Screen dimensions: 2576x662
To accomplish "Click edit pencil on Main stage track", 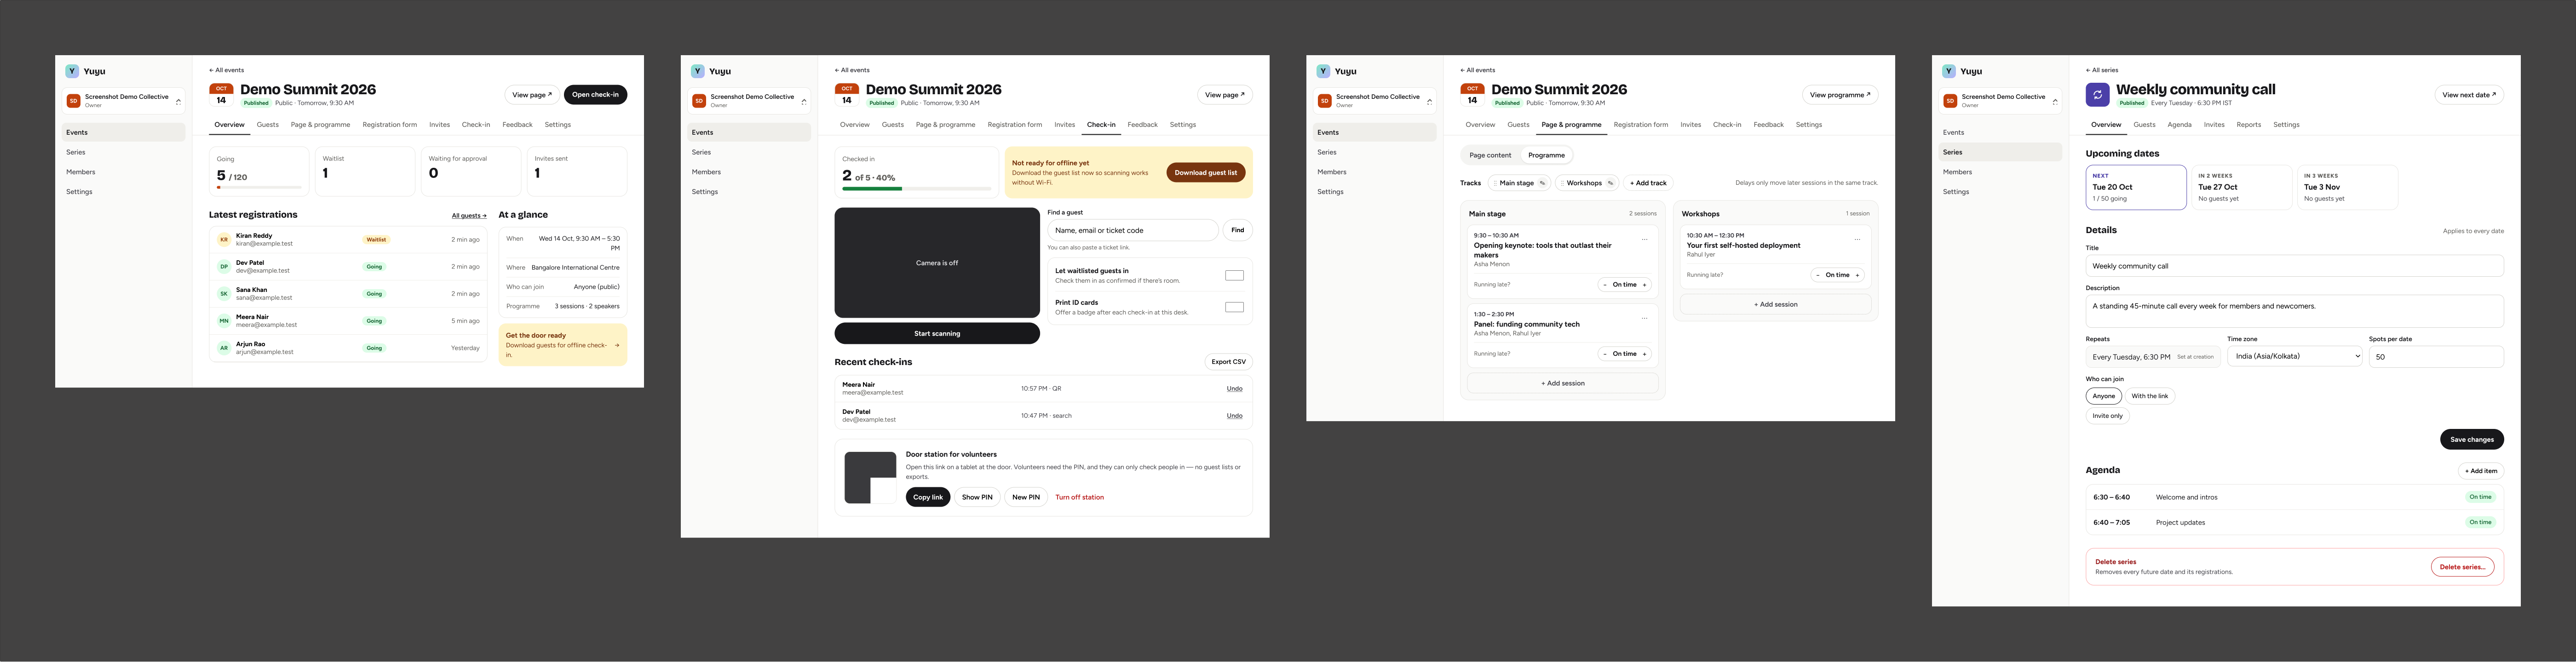I will pyautogui.click(x=1542, y=183).
